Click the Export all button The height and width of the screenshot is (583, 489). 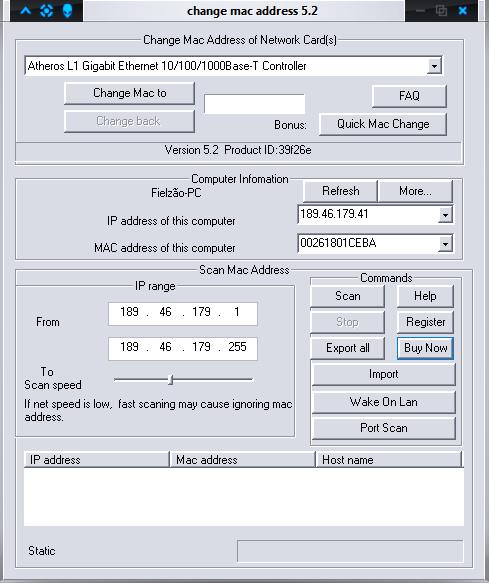point(348,348)
